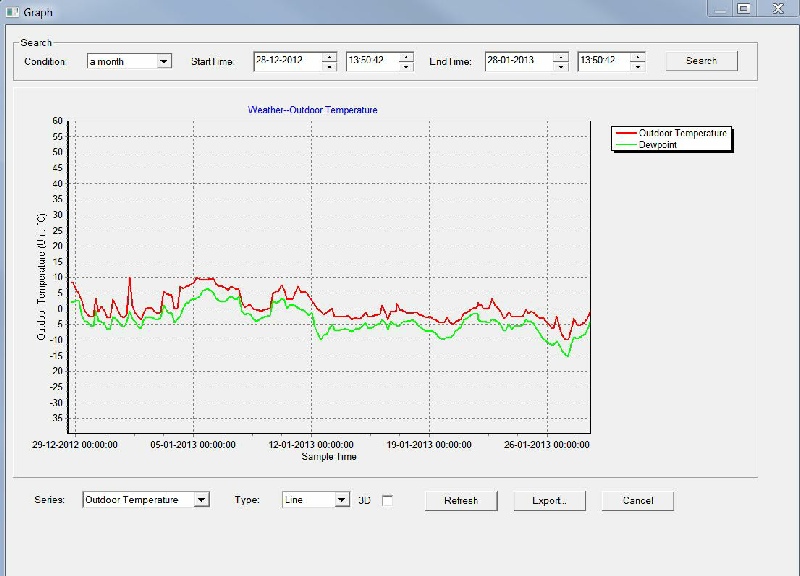Viewport: 800px width, 576px height.
Task: Increase the end time using up arrow
Action: click(638, 56)
